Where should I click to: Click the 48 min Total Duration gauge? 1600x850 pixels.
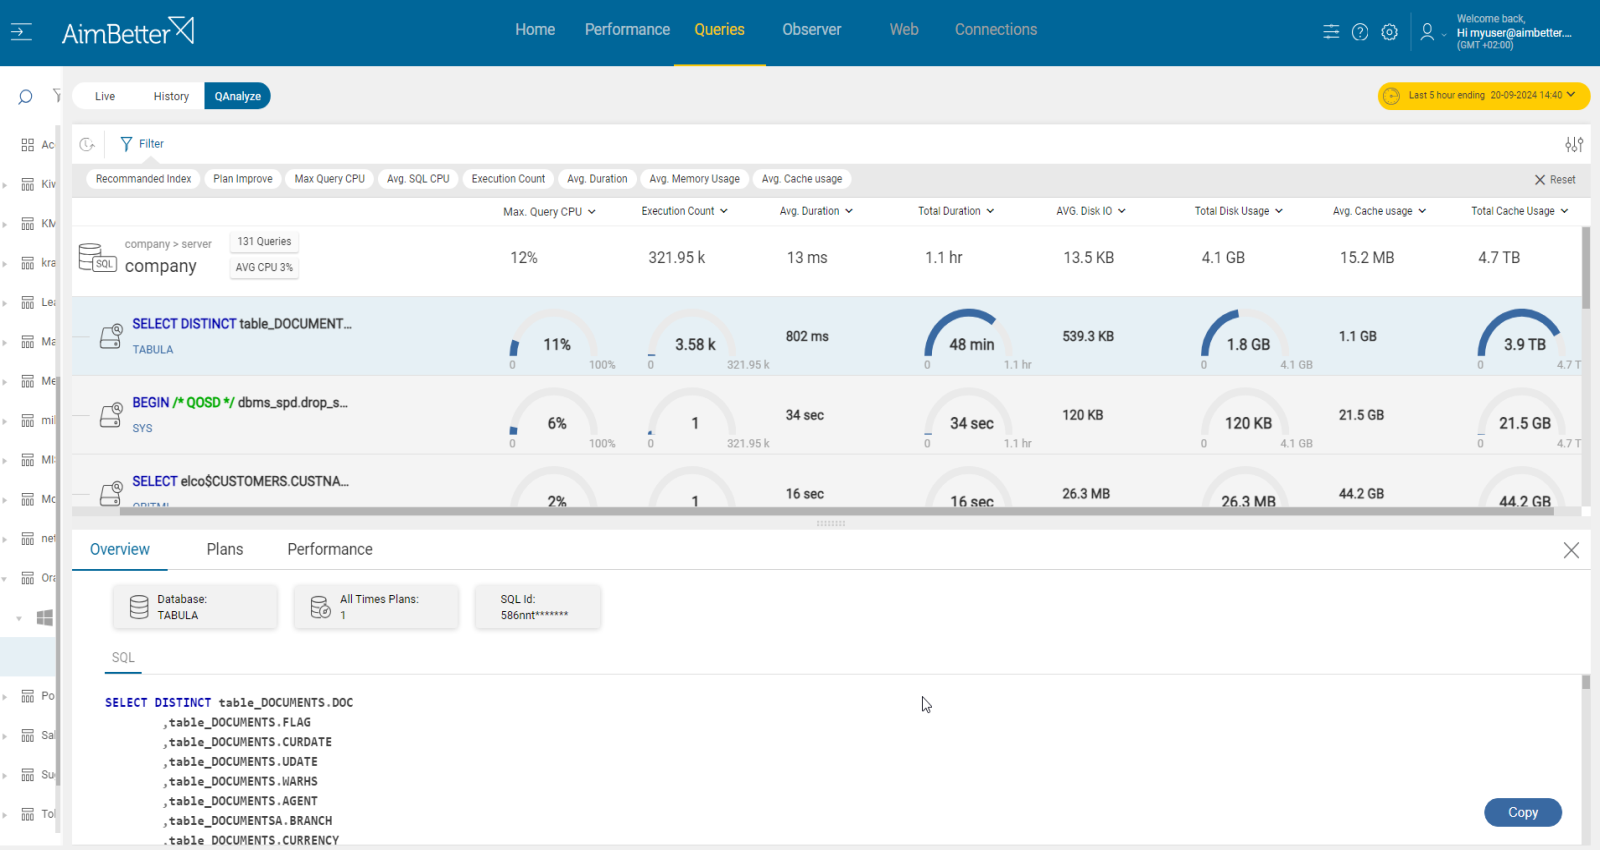tap(970, 337)
